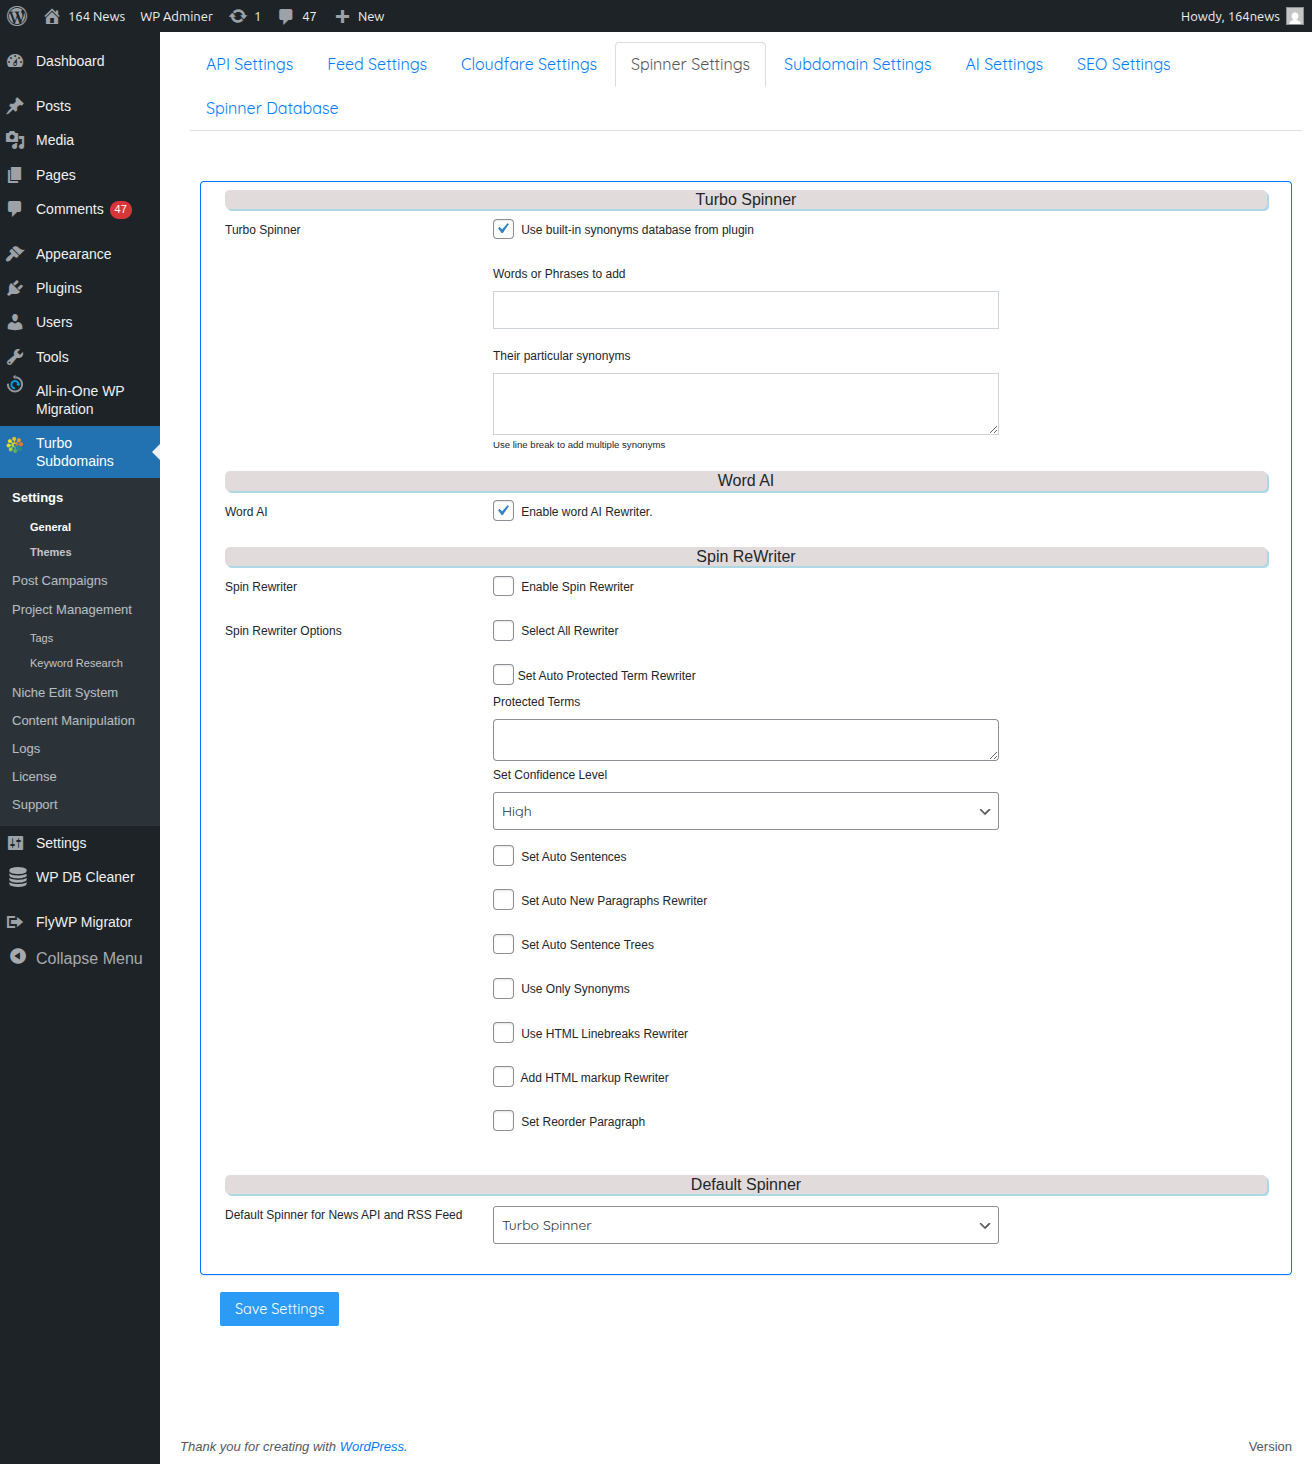This screenshot has height=1464, width=1312.
Task: Open the Tools wrench icon
Action: (x=15, y=357)
